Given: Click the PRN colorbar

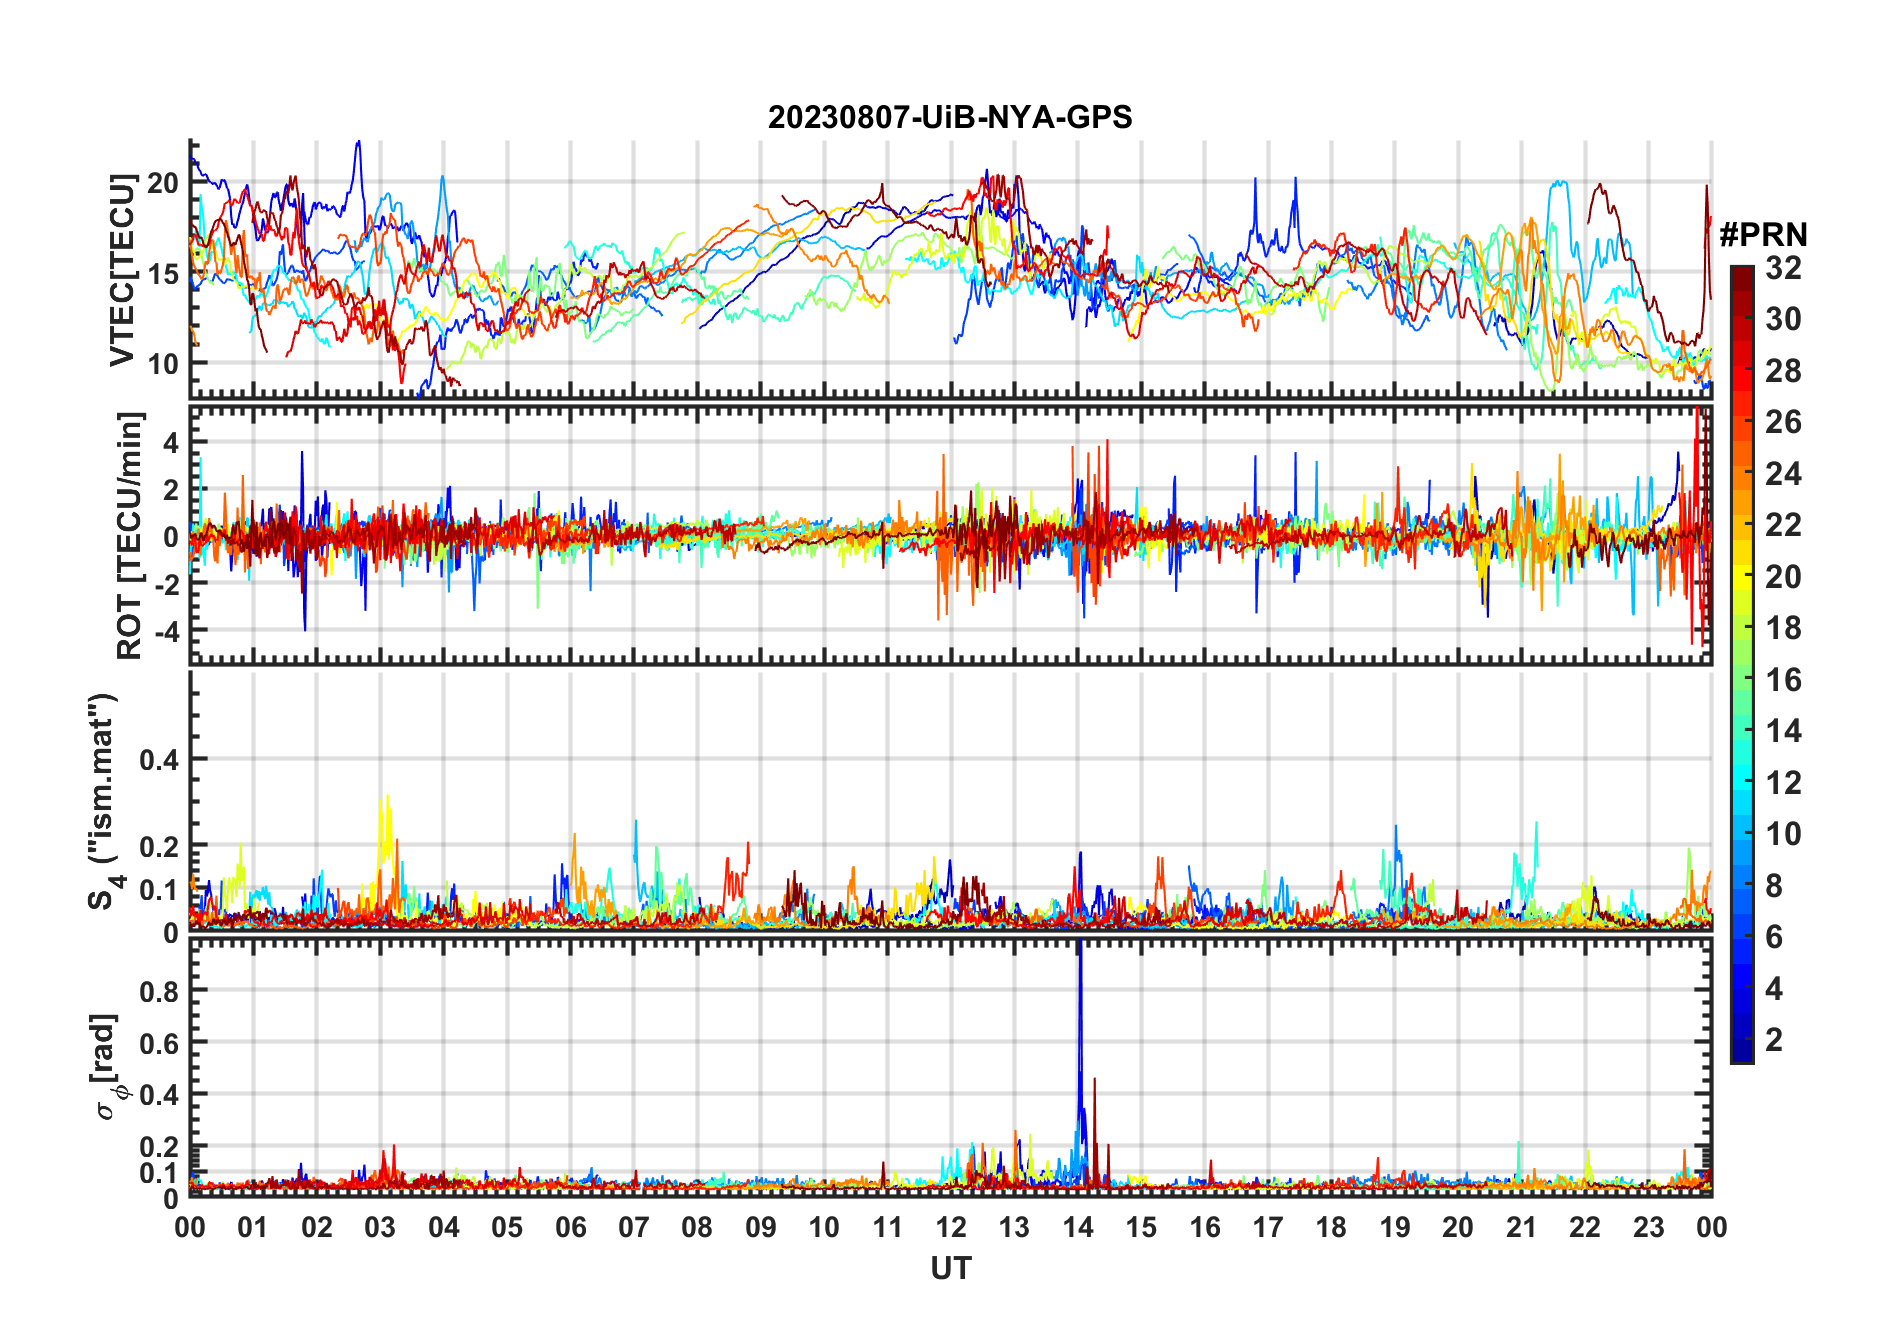Looking at the screenshot, I should tap(1741, 664).
